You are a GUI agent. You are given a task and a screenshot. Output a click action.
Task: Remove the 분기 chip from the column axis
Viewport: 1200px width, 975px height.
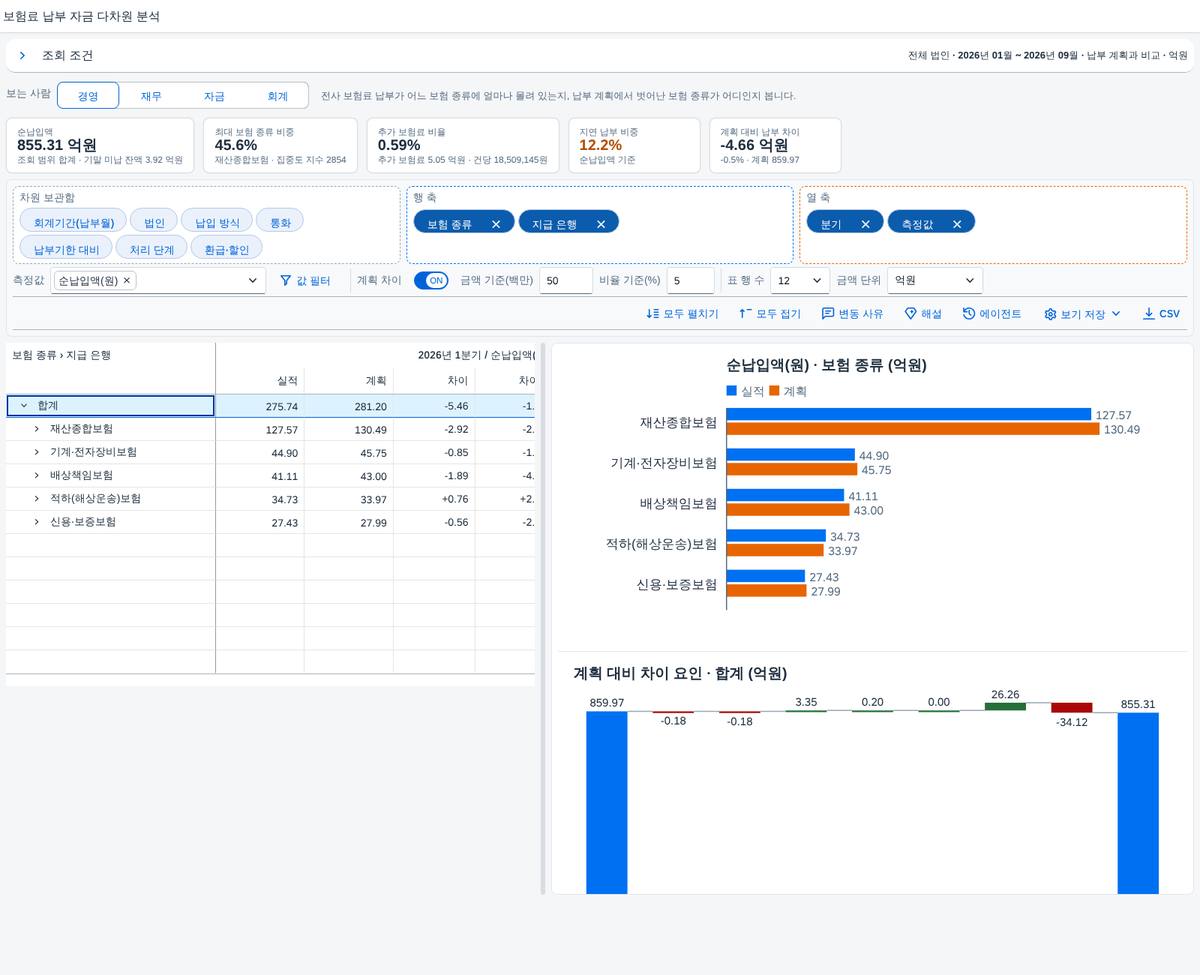(865, 224)
